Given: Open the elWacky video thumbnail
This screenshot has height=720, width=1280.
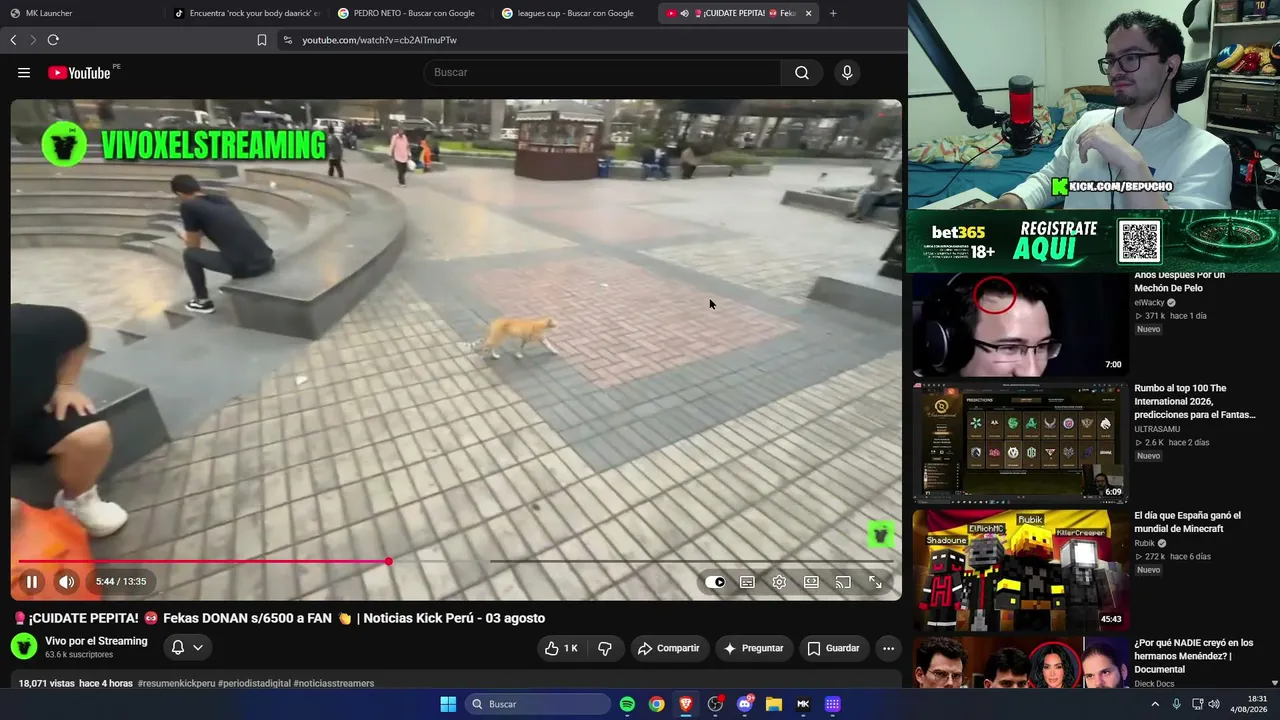Looking at the screenshot, I should tap(1019, 324).
